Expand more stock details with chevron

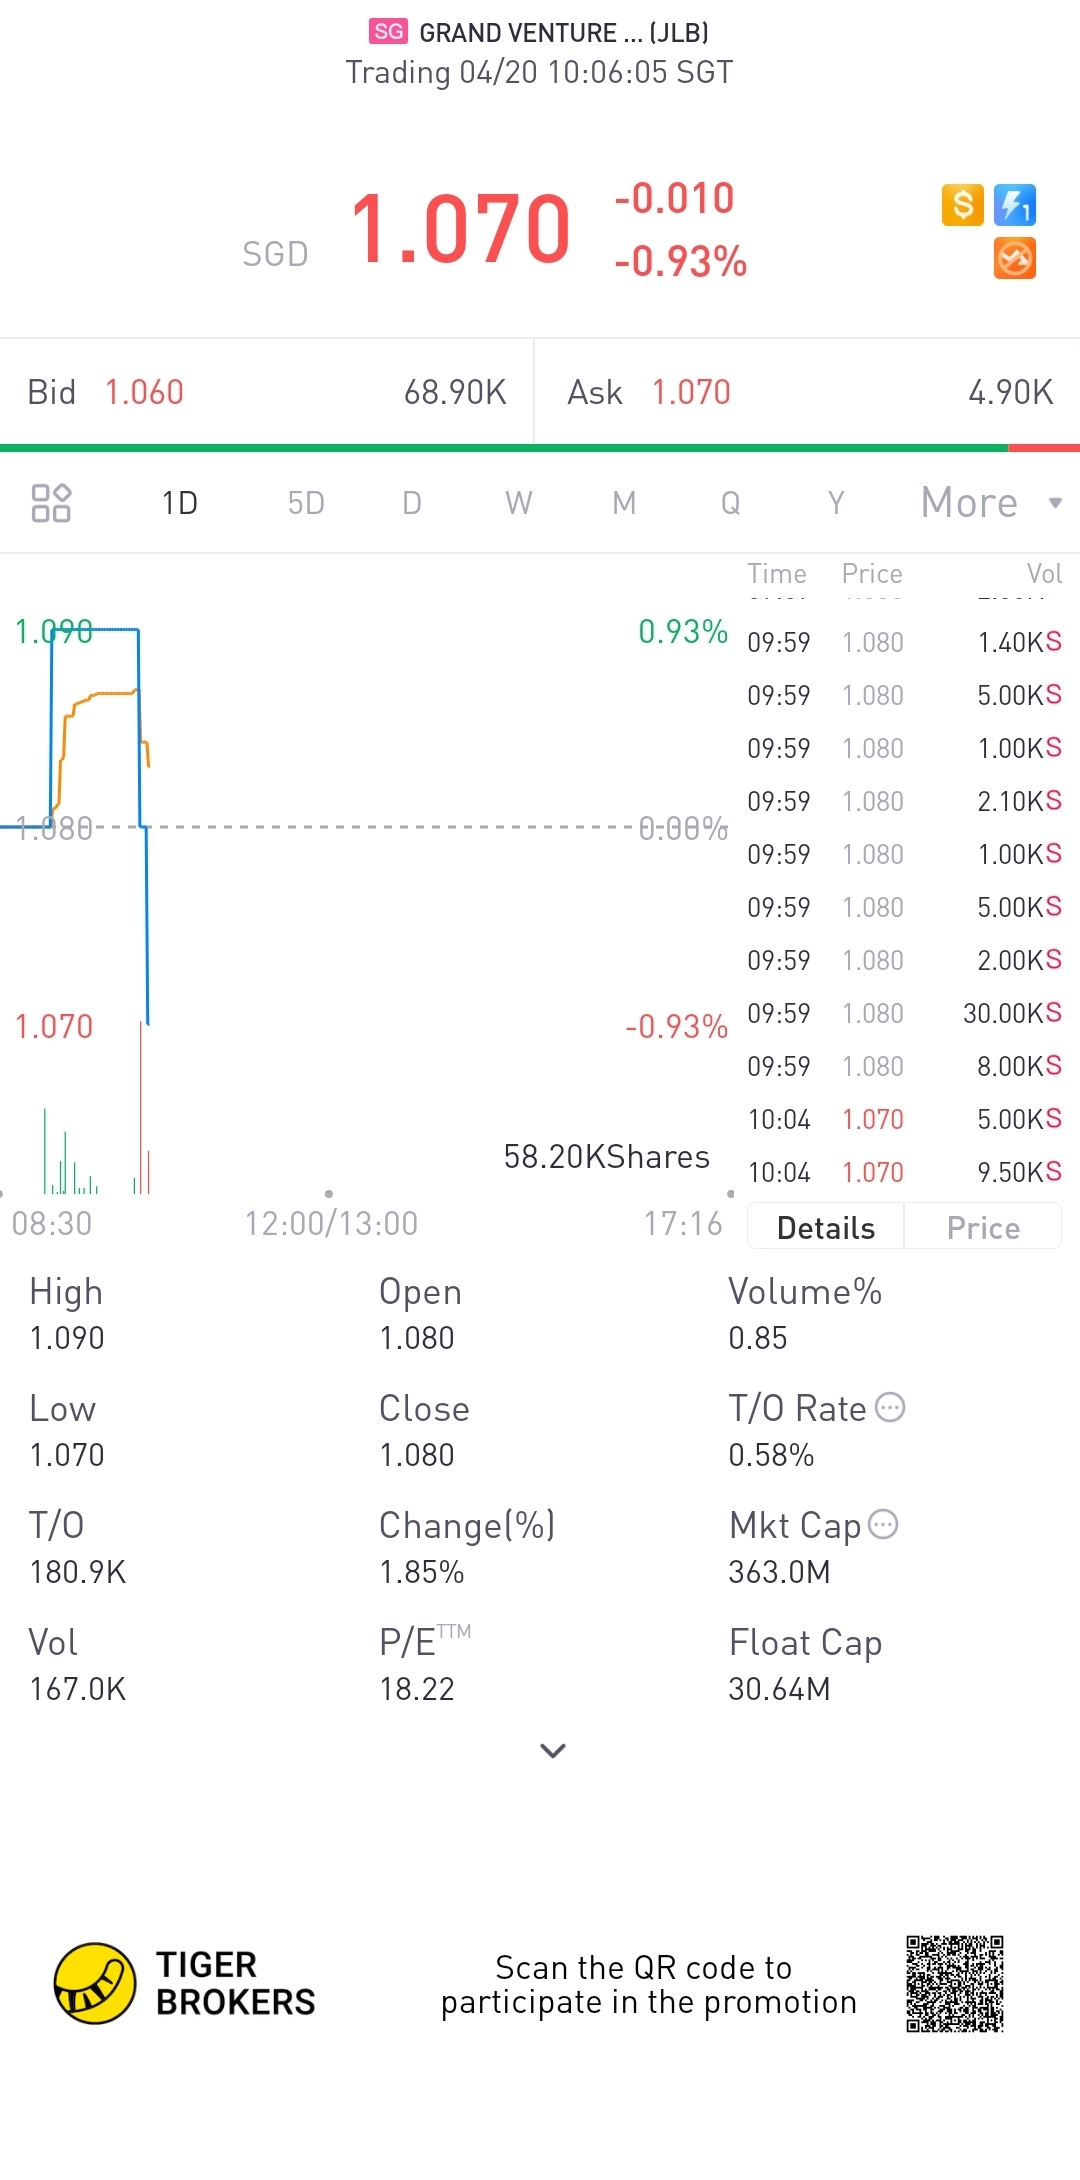[553, 1750]
